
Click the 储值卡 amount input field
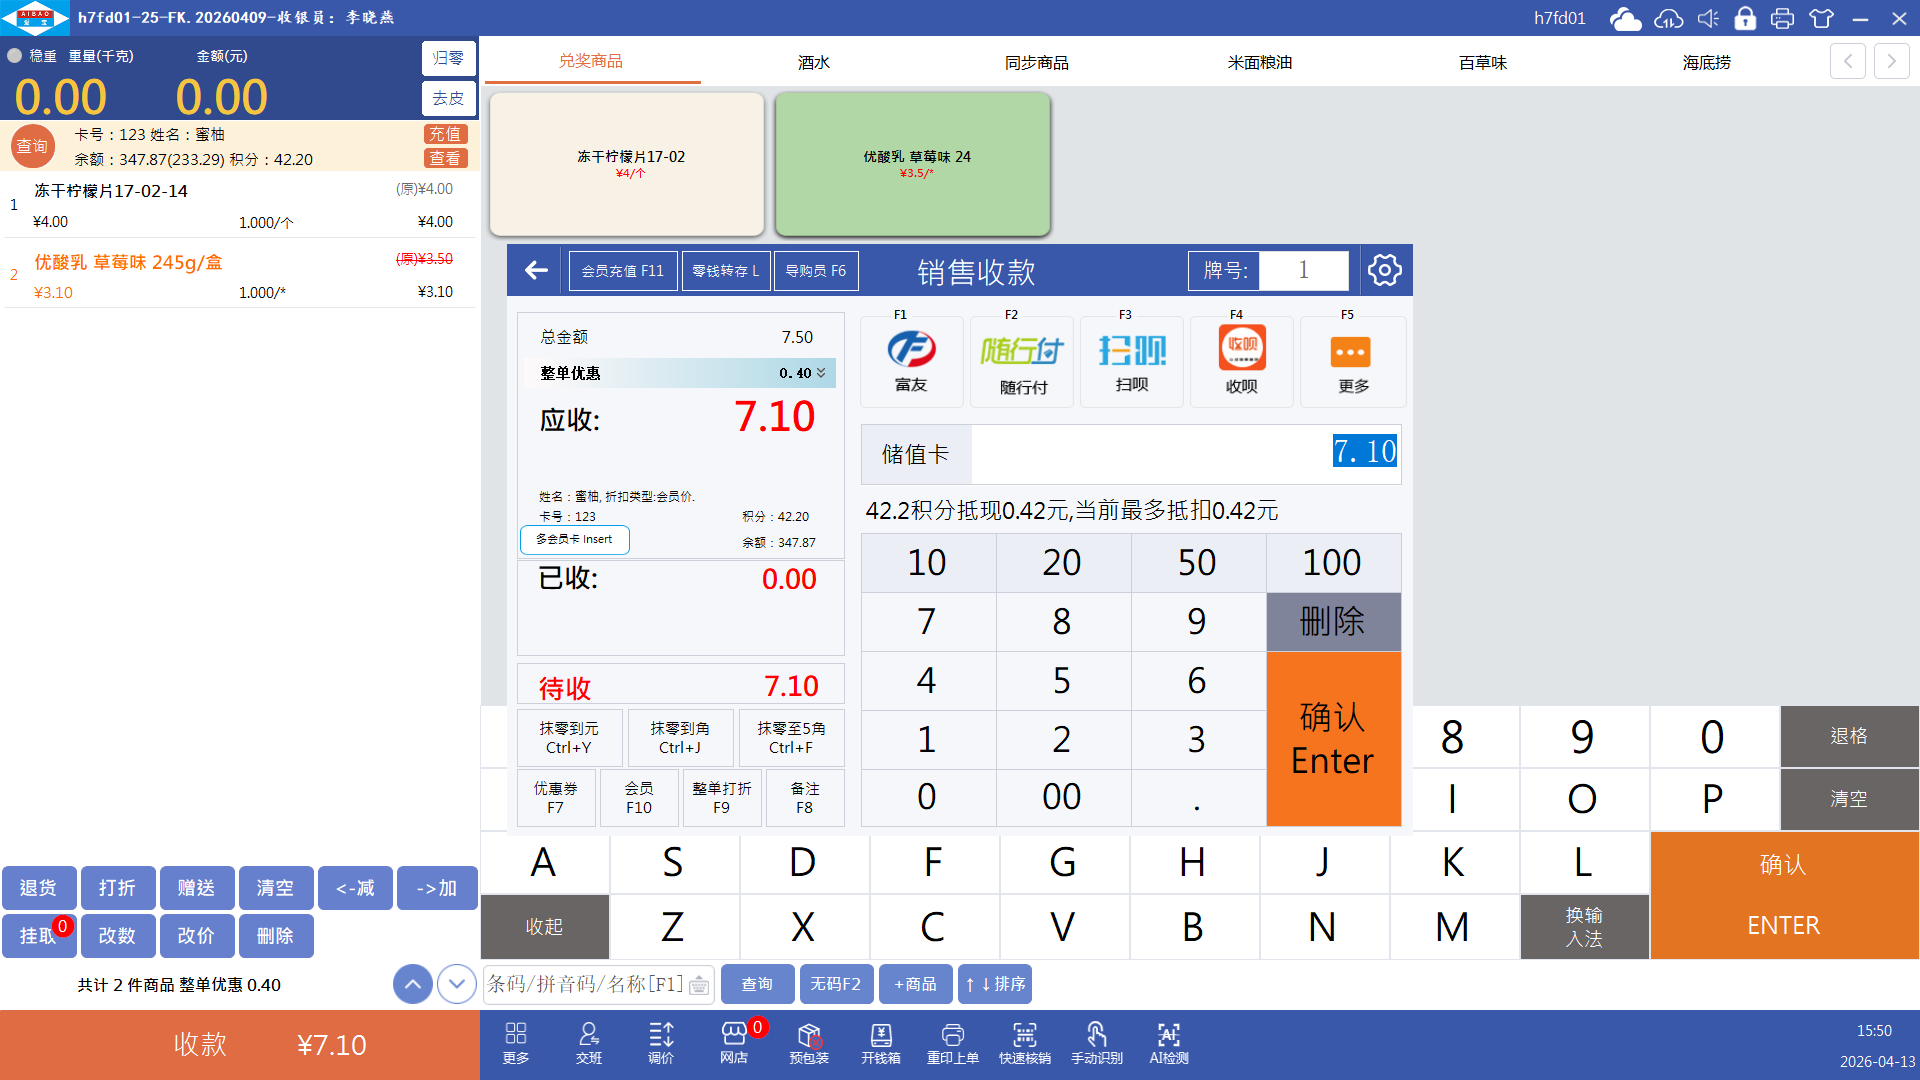pos(1185,453)
